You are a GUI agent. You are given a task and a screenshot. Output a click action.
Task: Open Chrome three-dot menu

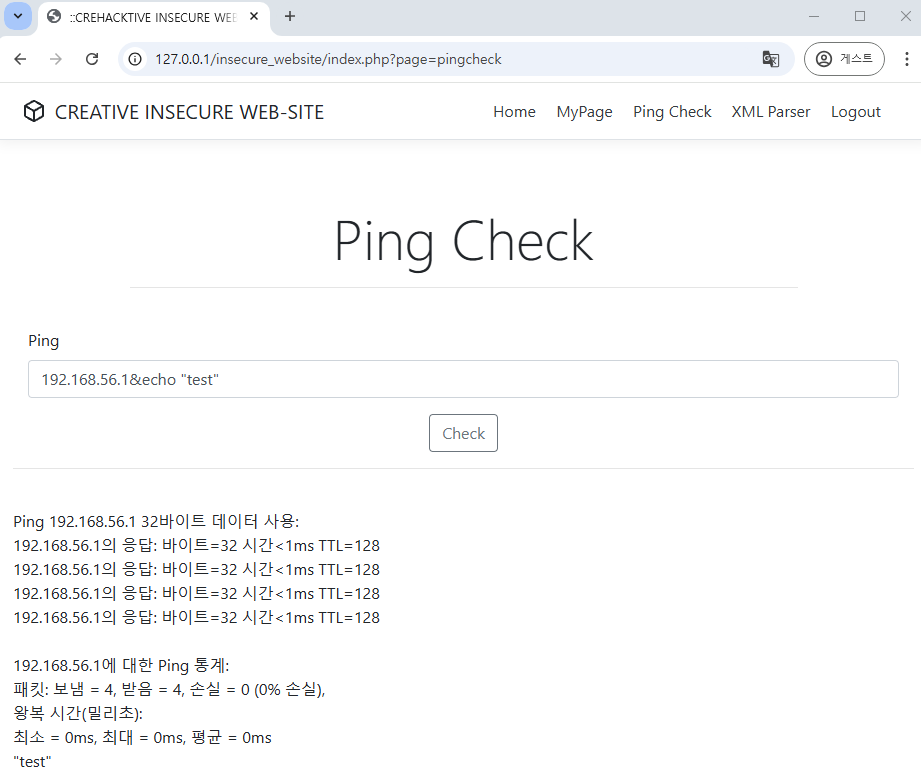907,59
